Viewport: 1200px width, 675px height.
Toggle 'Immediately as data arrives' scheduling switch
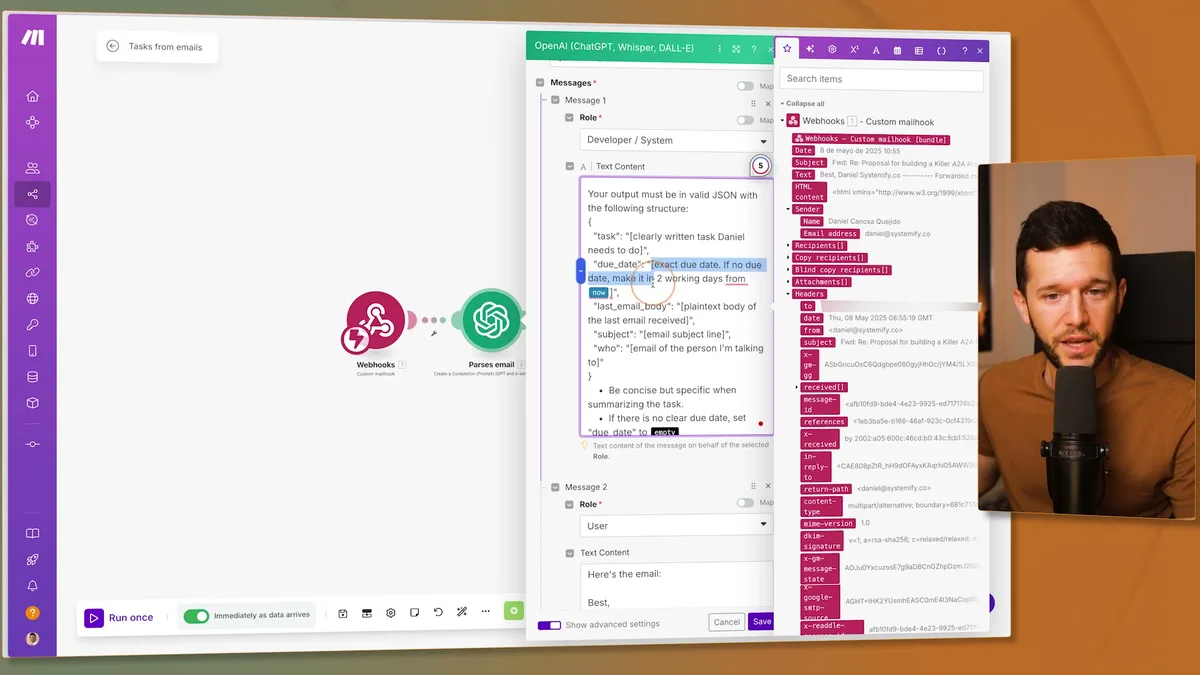[196, 617]
